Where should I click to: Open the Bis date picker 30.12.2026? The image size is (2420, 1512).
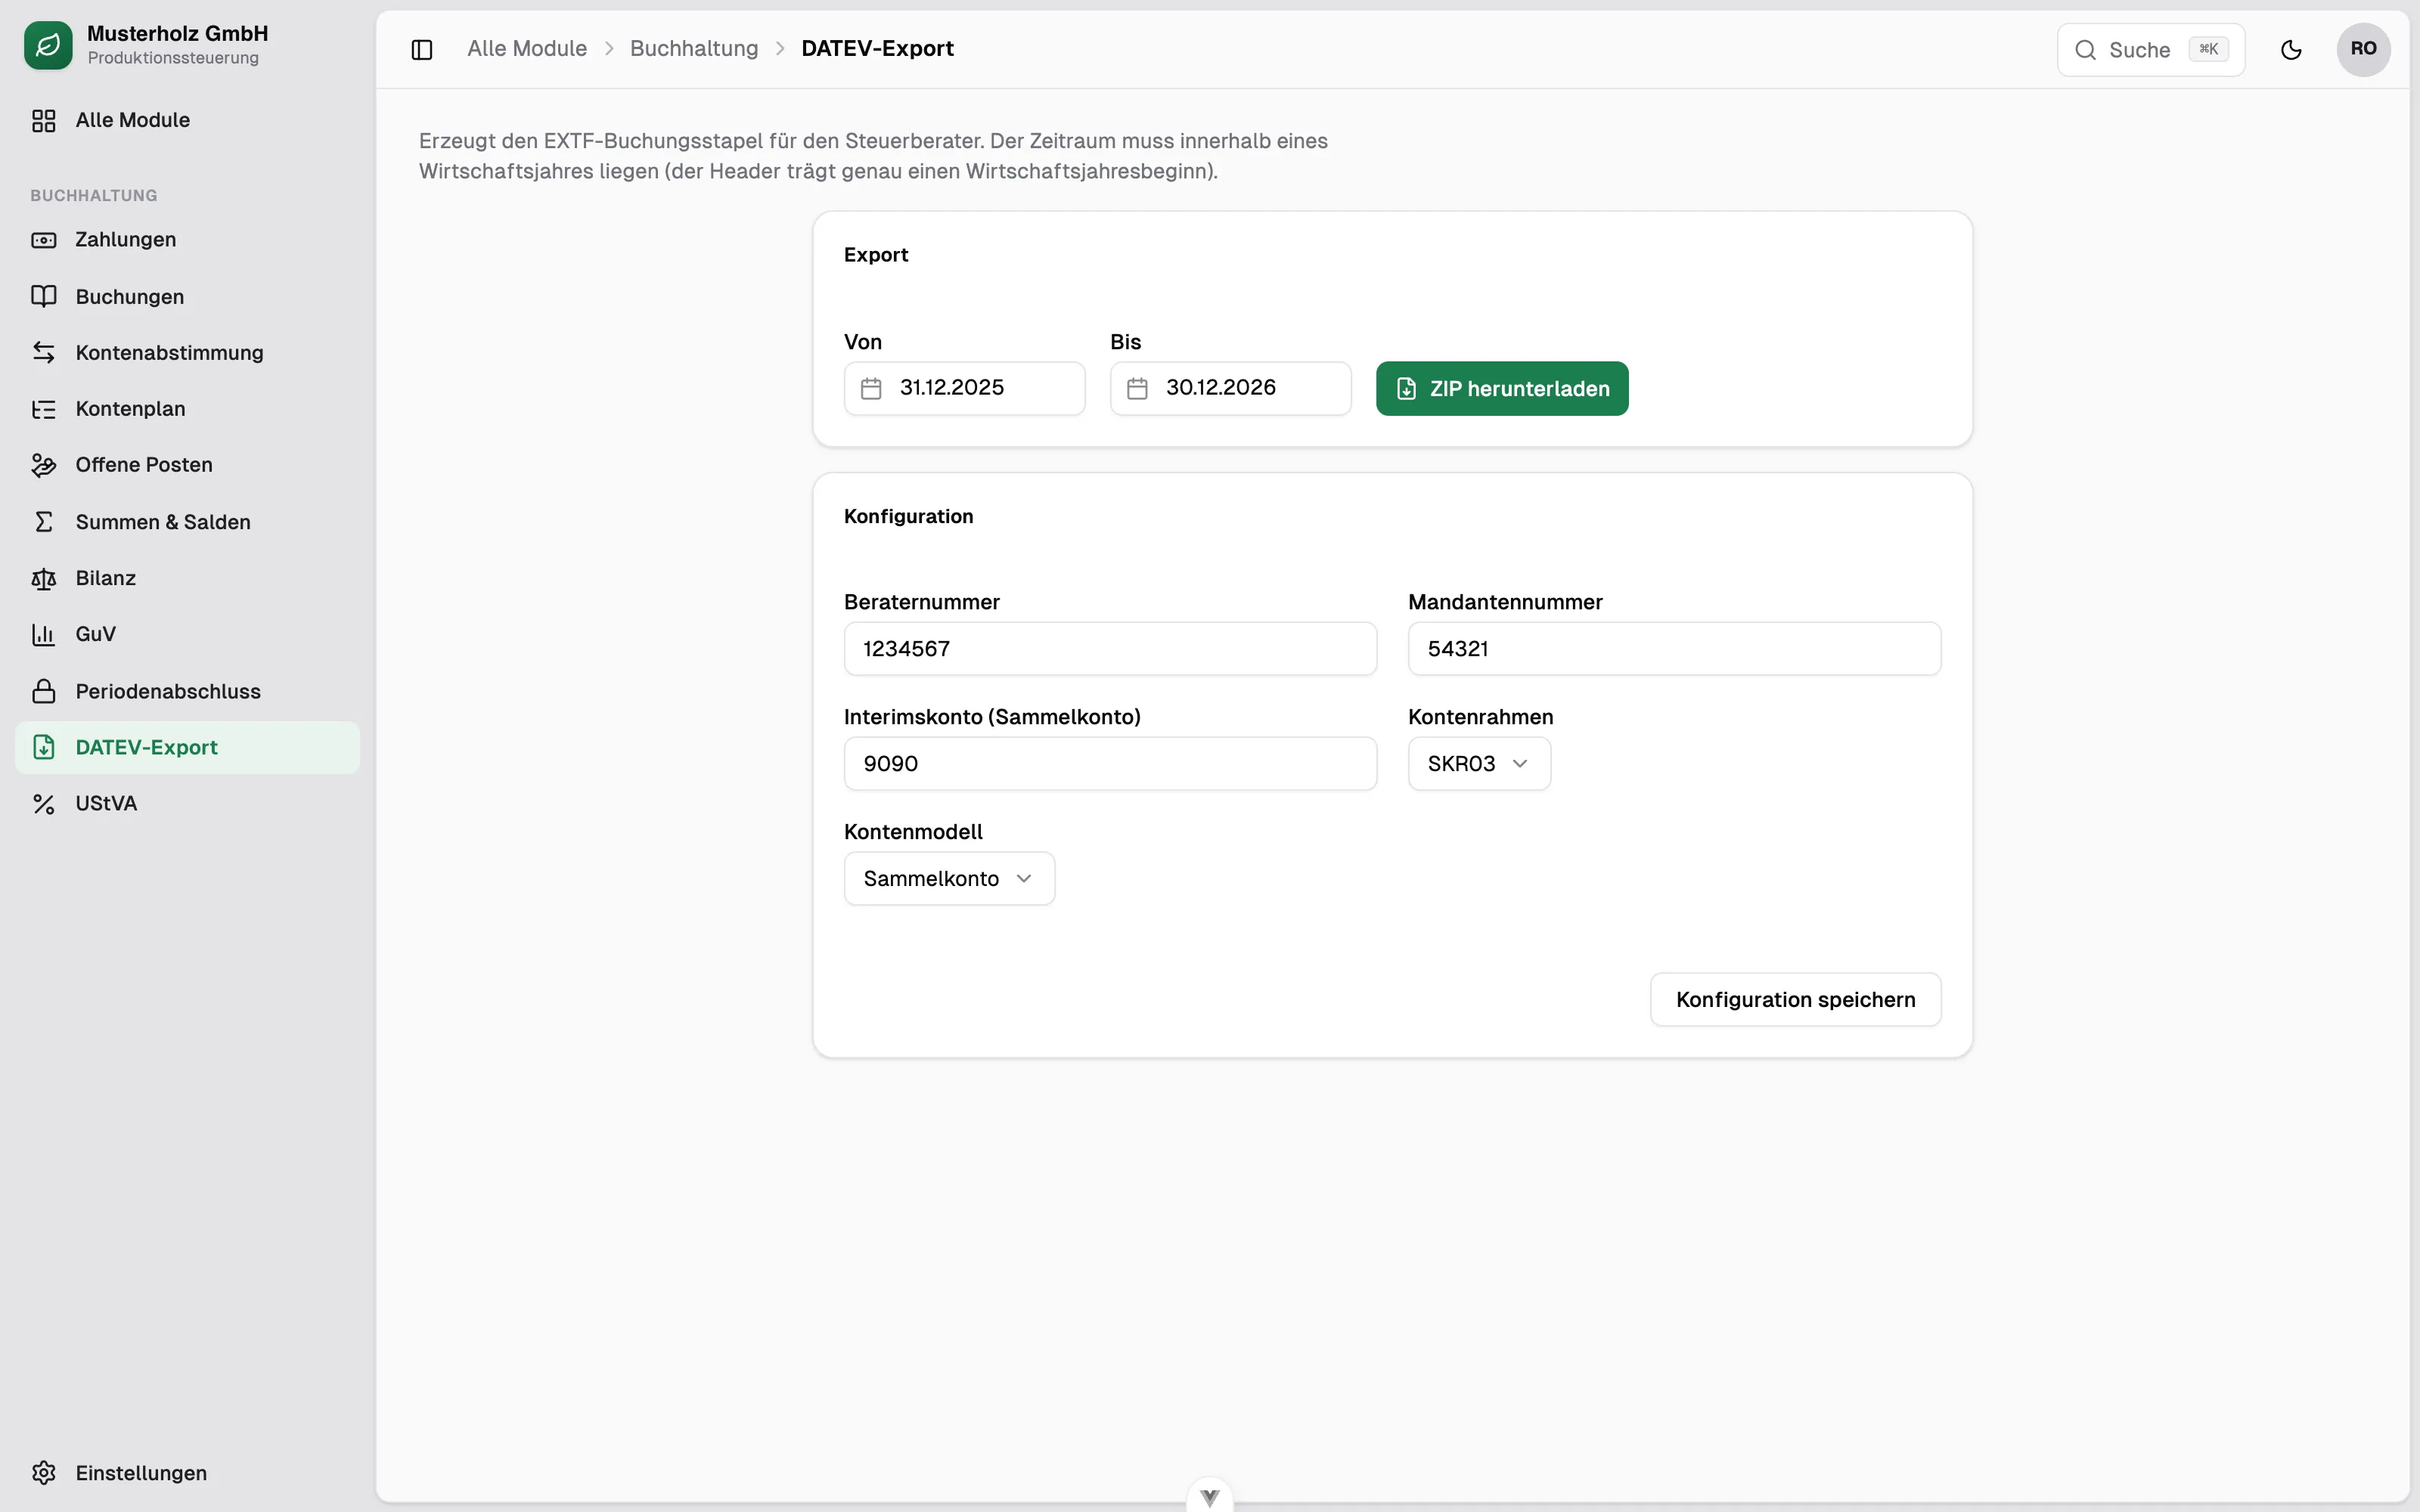coord(1230,388)
